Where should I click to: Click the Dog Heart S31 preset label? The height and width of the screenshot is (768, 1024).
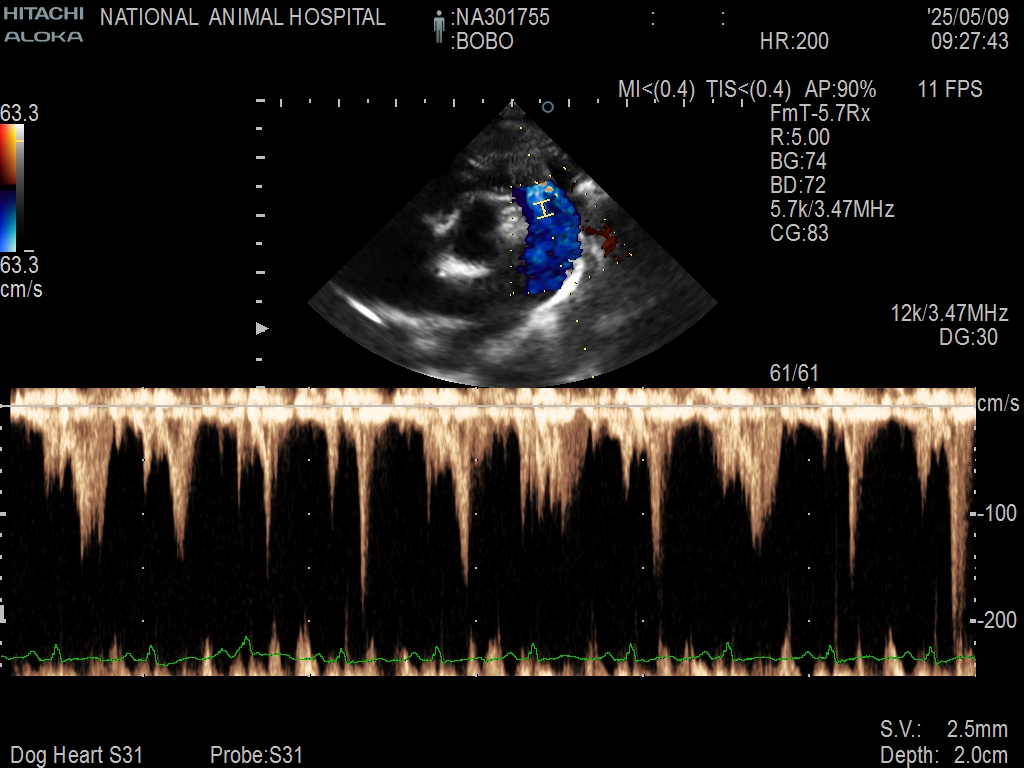76,755
